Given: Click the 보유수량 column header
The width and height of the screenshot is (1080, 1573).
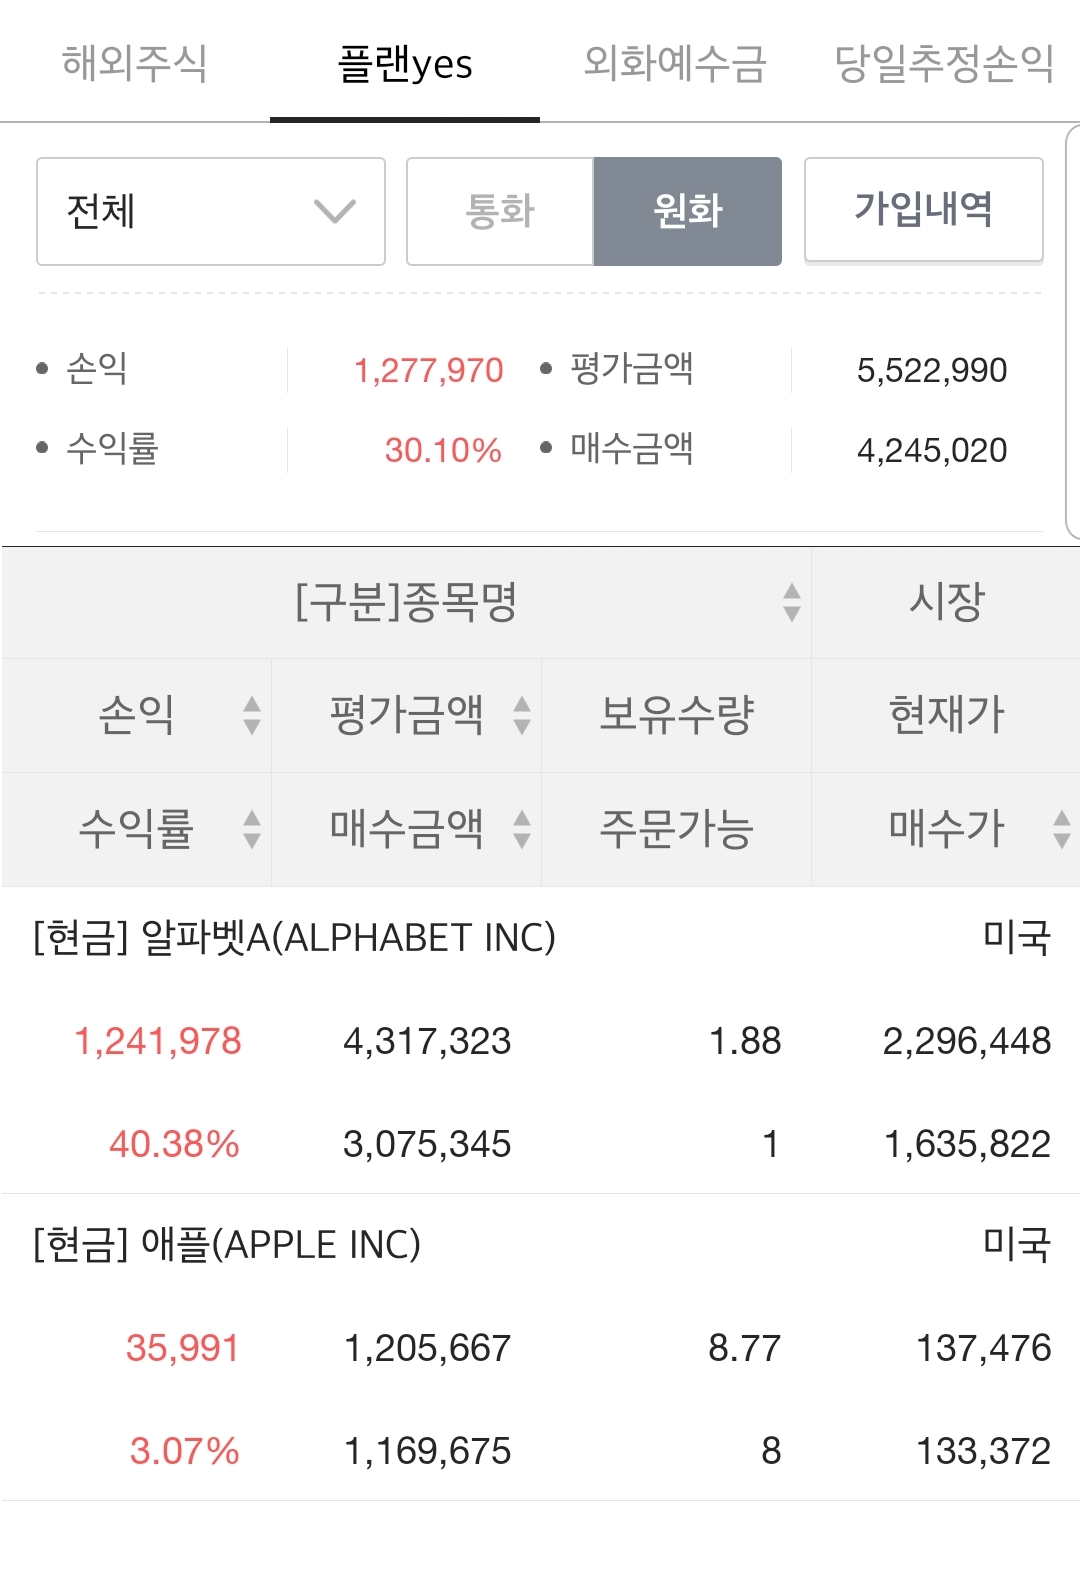Looking at the screenshot, I should 676,715.
